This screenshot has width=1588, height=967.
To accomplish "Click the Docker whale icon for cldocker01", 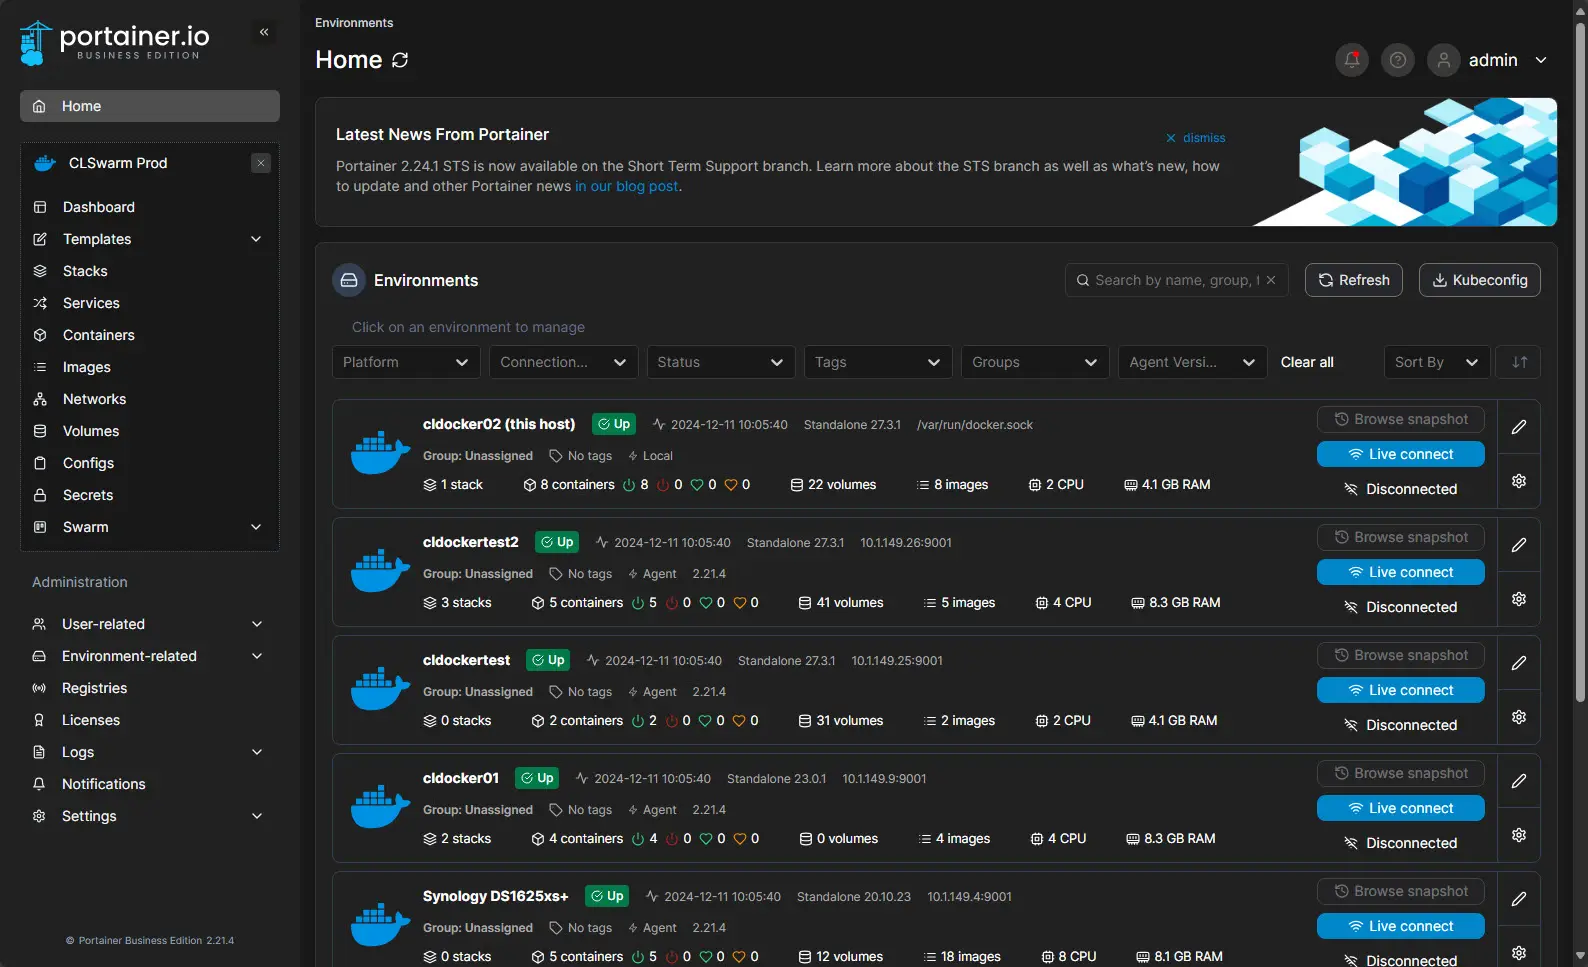I will (380, 807).
